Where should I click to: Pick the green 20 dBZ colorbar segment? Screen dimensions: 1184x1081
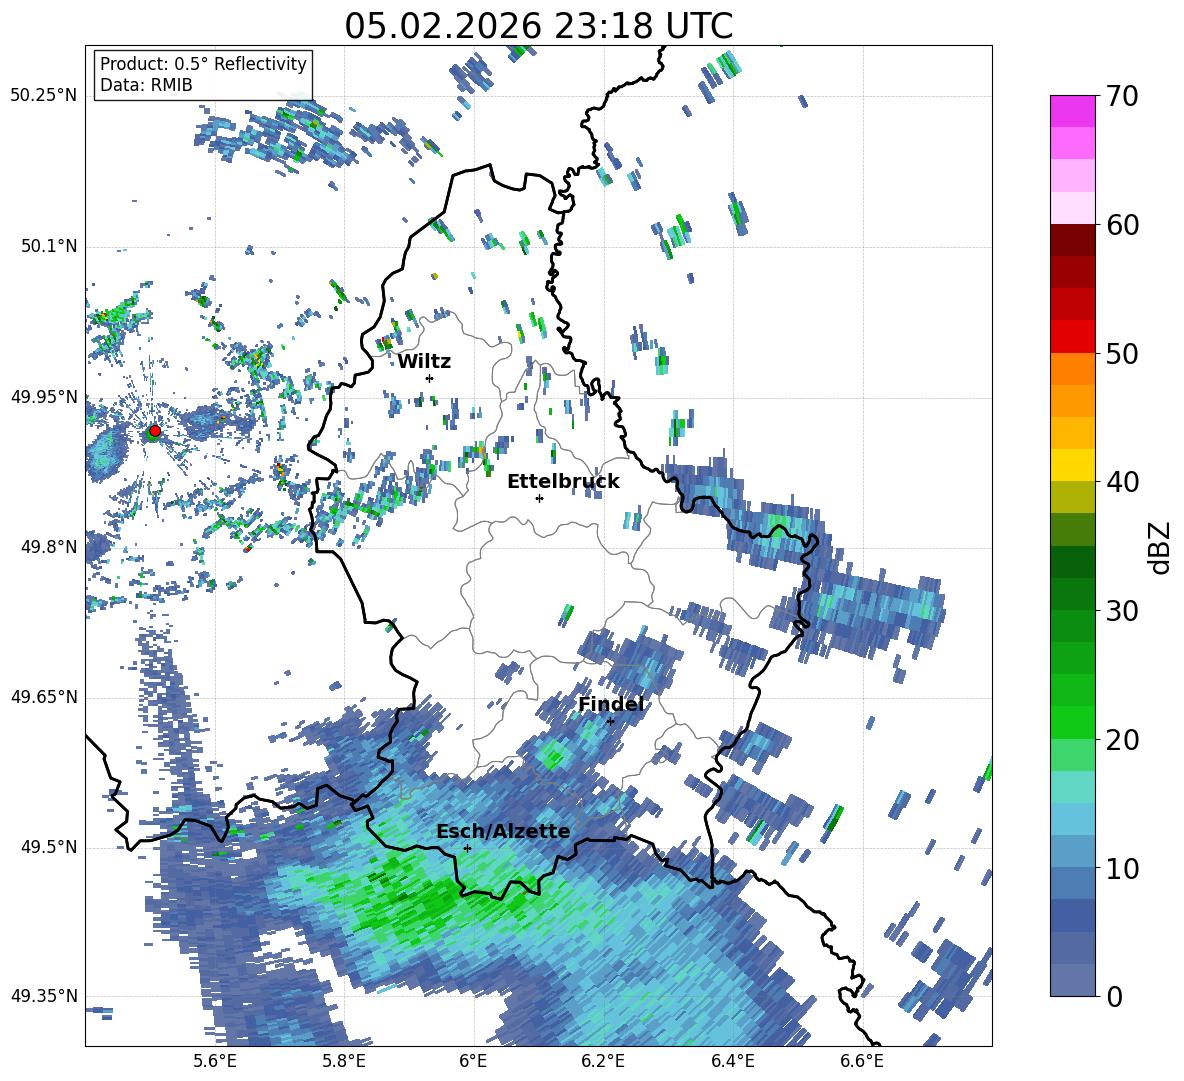click(x=1072, y=722)
